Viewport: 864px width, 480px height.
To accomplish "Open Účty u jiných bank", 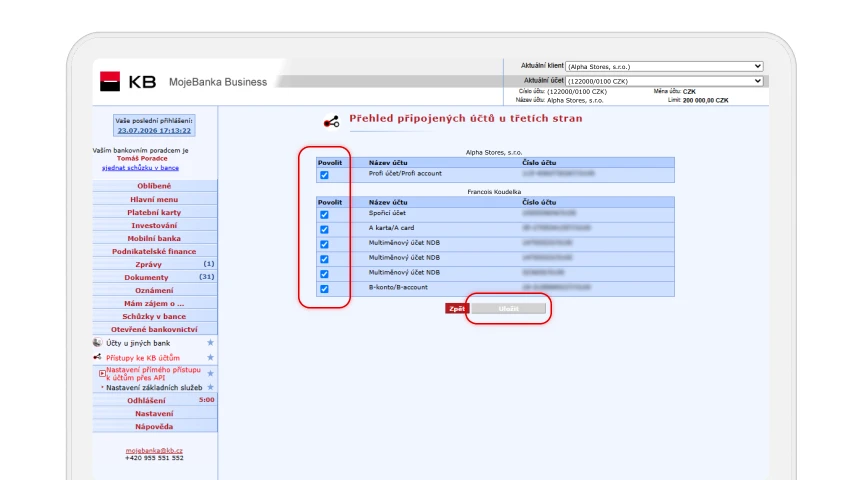I will pos(138,343).
